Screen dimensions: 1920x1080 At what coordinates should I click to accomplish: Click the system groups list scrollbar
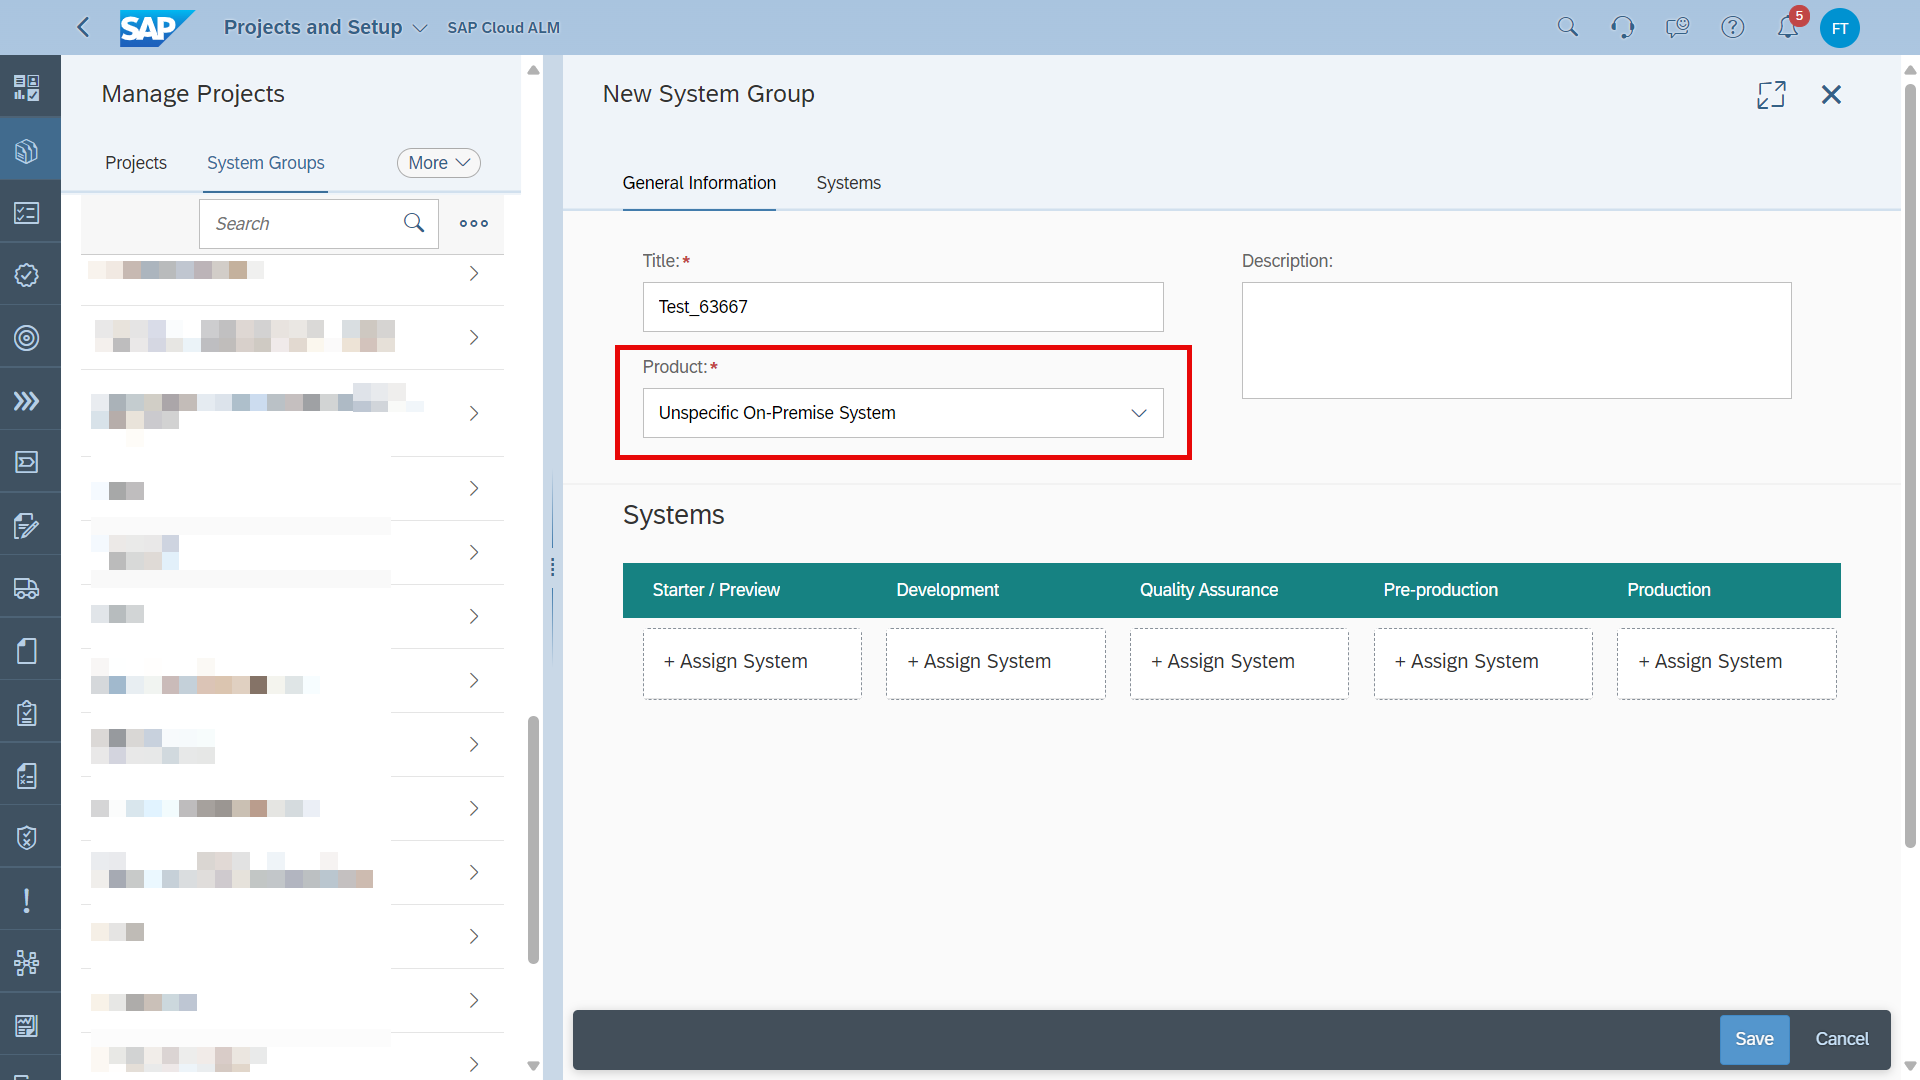pos(533,840)
